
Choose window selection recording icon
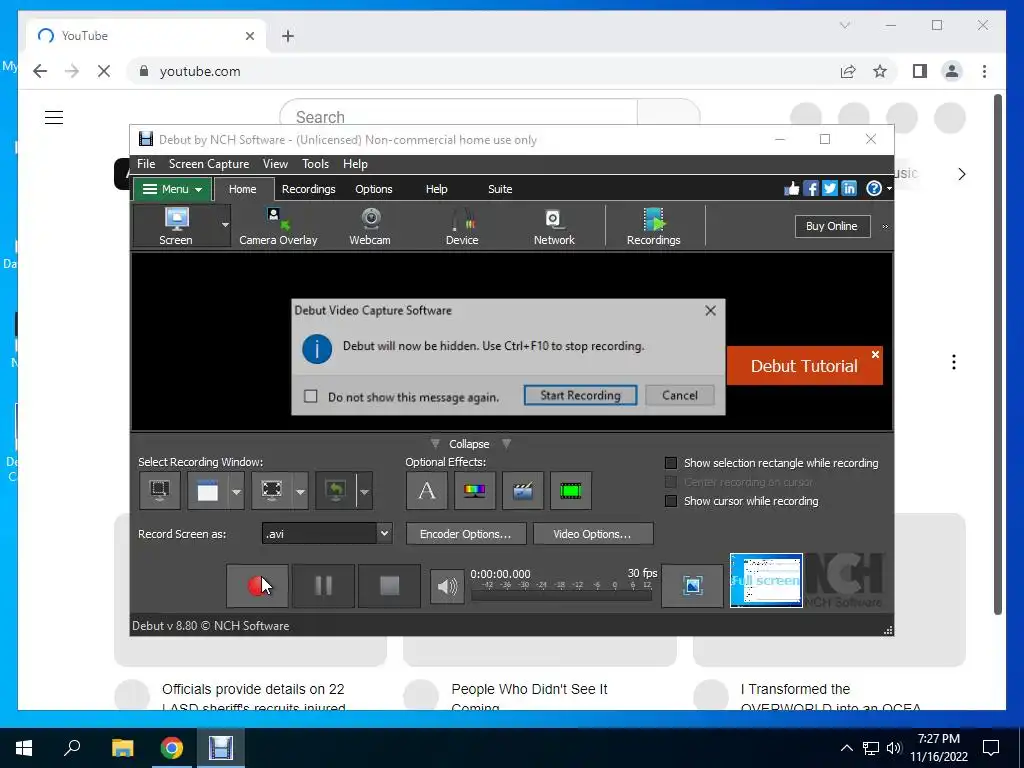(x=208, y=490)
